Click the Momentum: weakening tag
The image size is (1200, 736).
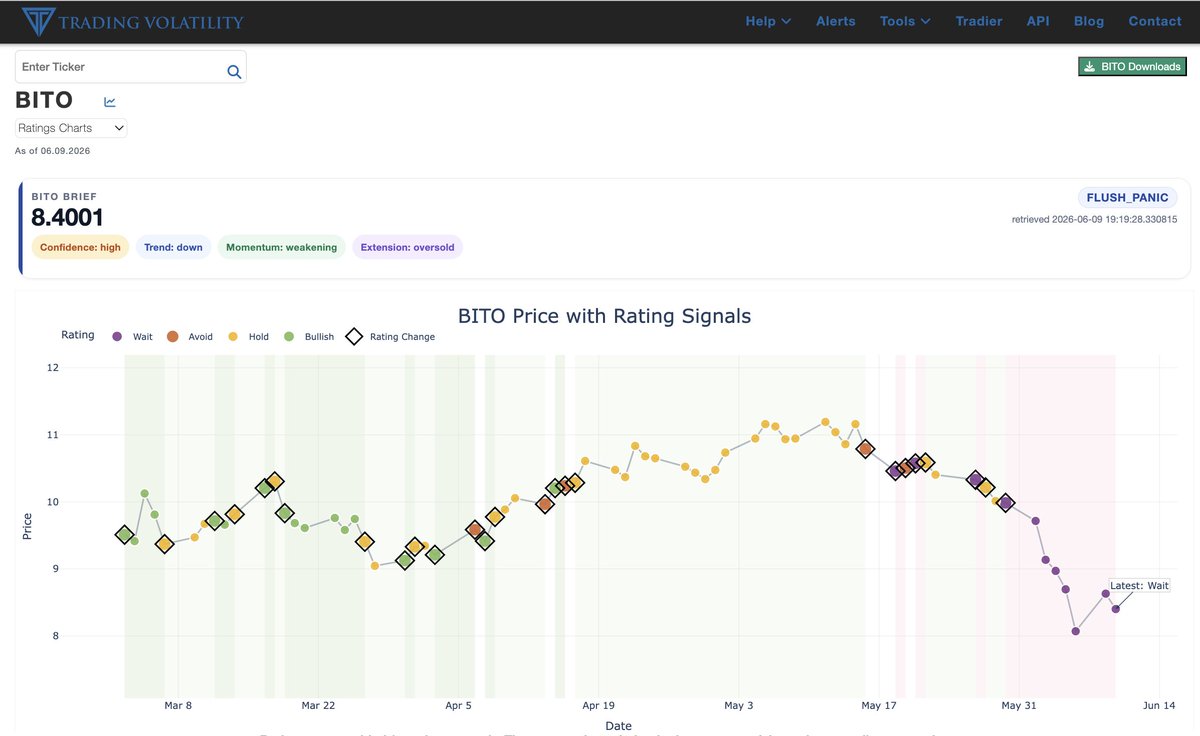coord(282,247)
